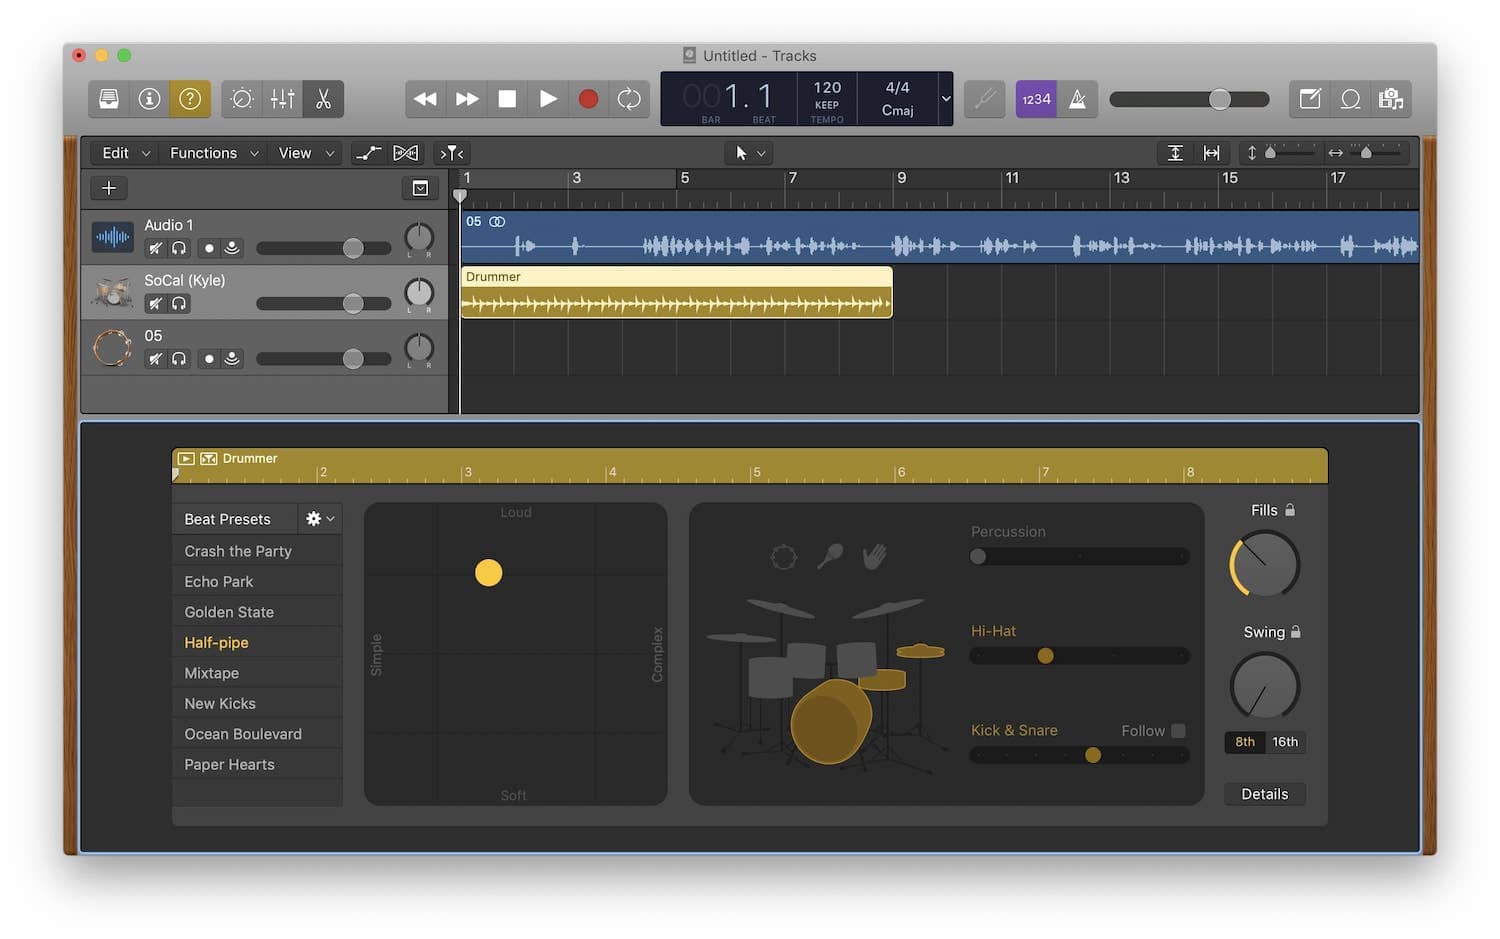Click the Details button in Drummer panel
The width and height of the screenshot is (1500, 939).
1264,793
